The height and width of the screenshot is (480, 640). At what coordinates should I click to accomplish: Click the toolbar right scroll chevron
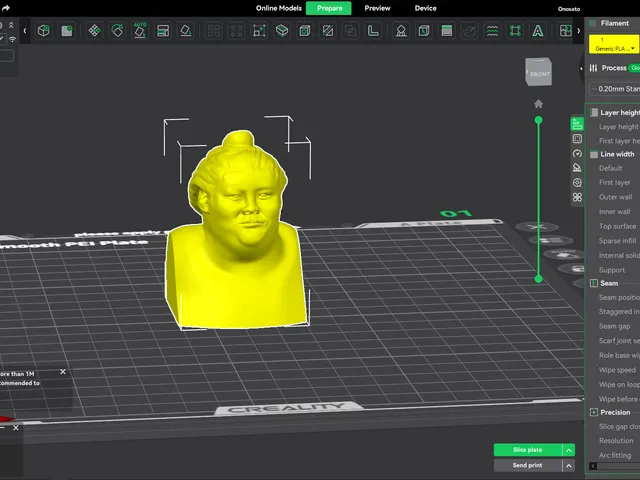(x=578, y=31)
